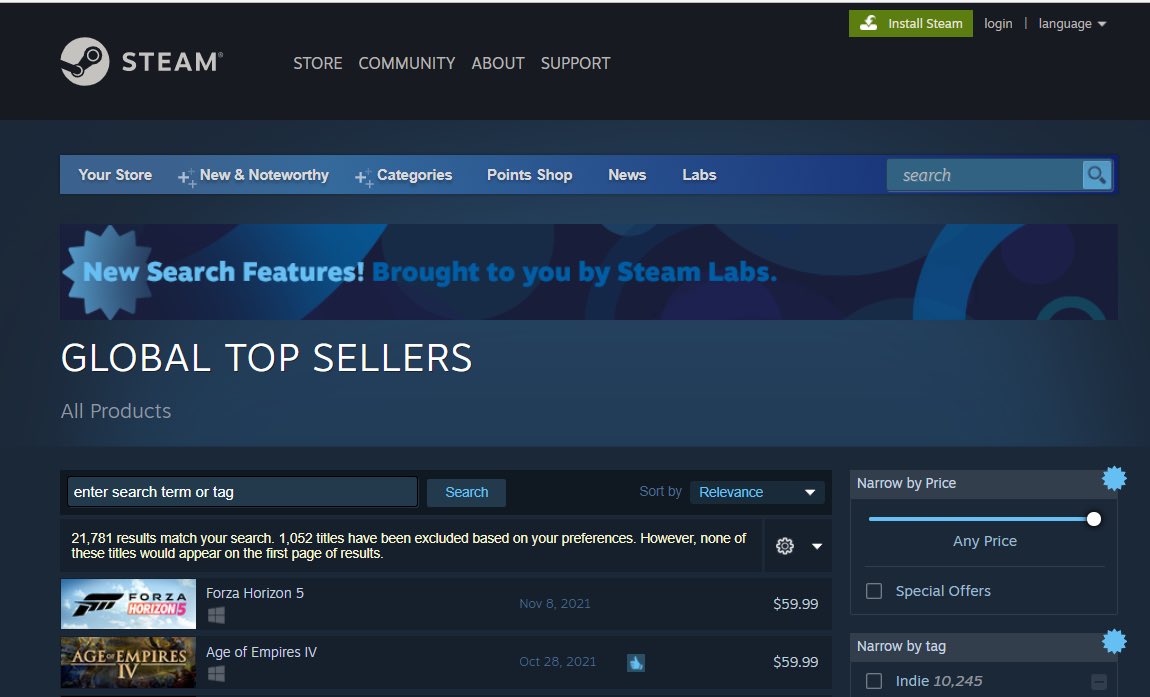Image resolution: width=1150 pixels, height=697 pixels.
Task: Click the plus icon beside Categories
Action: coord(364,177)
